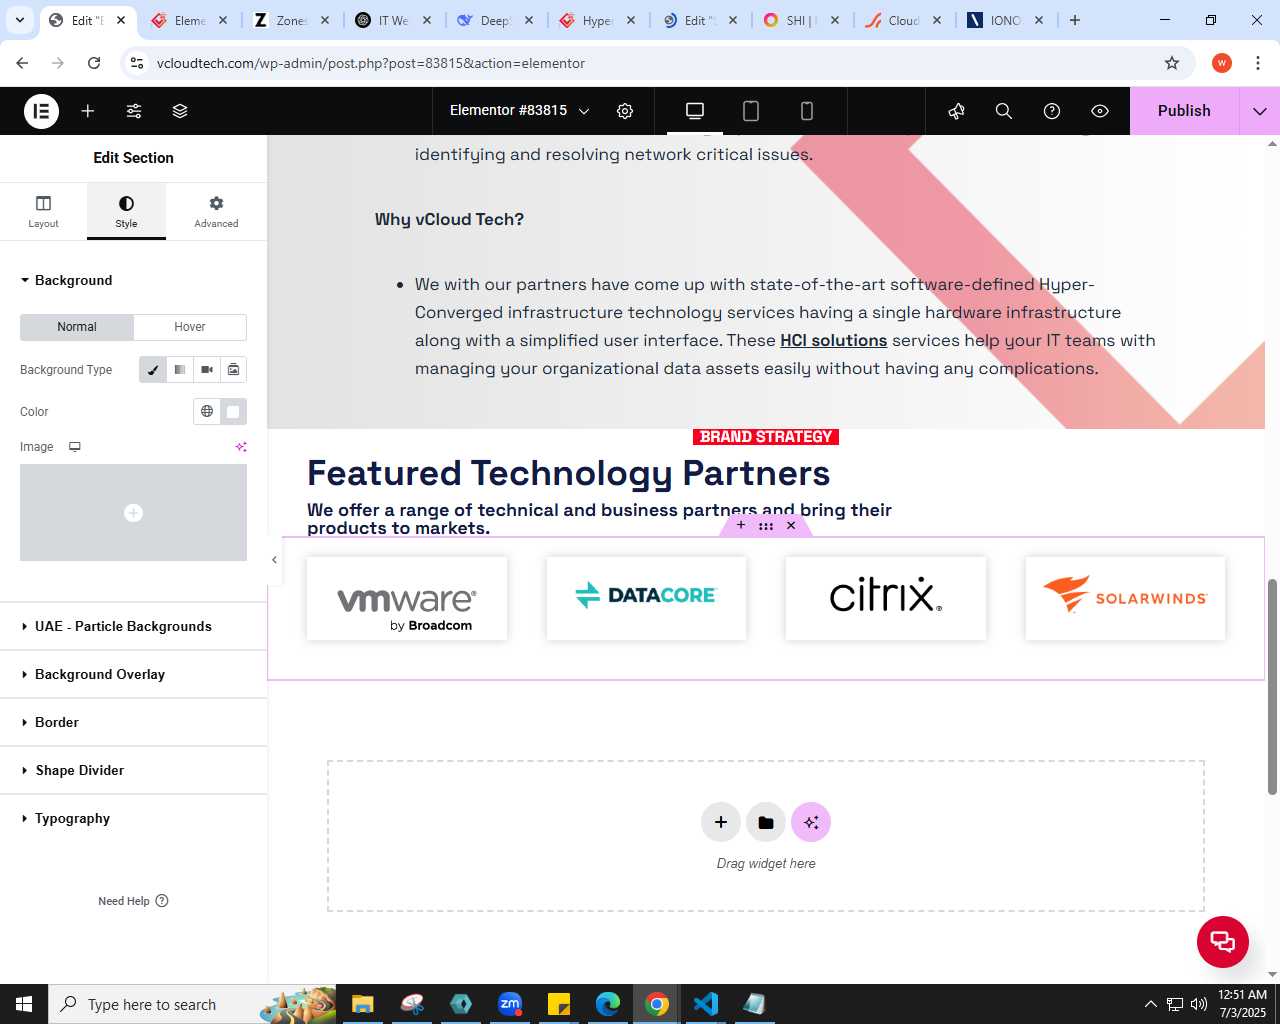Switch to the Style tab

click(126, 211)
